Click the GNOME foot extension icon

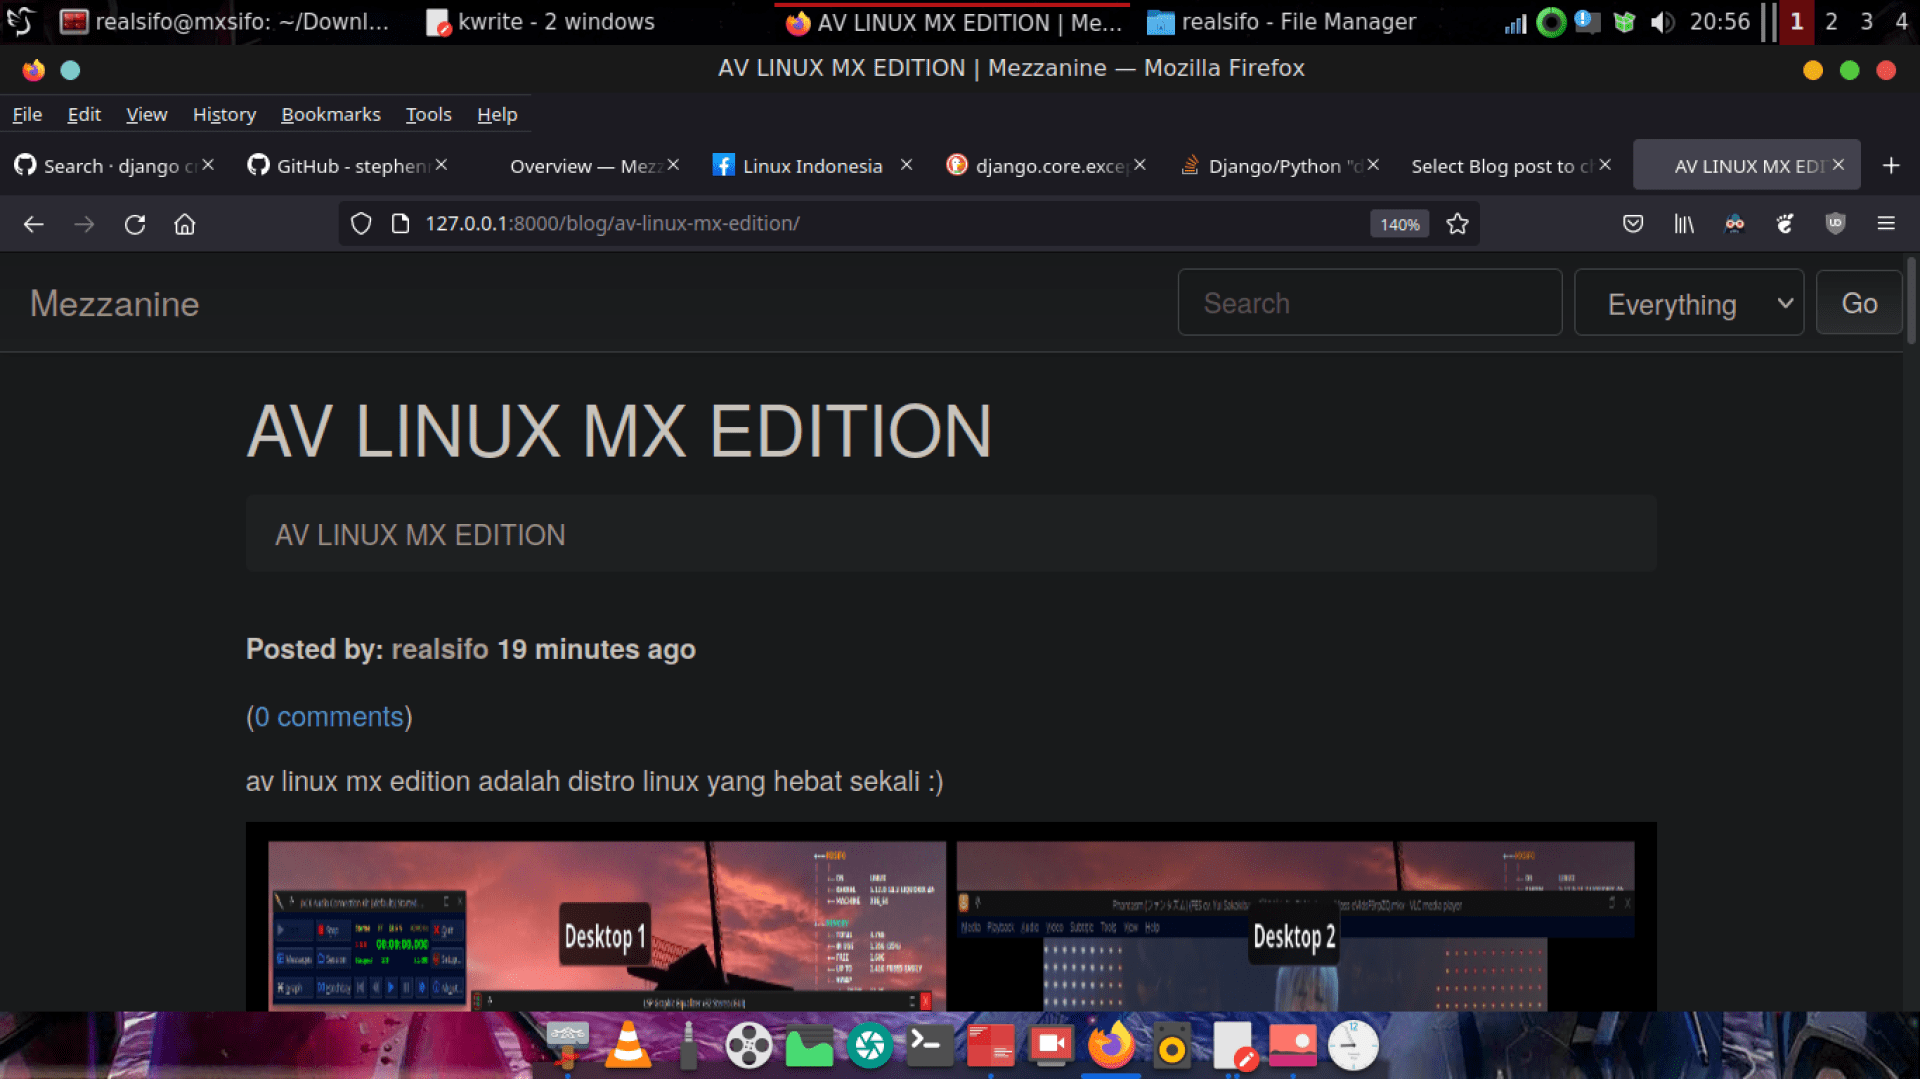tap(1785, 224)
